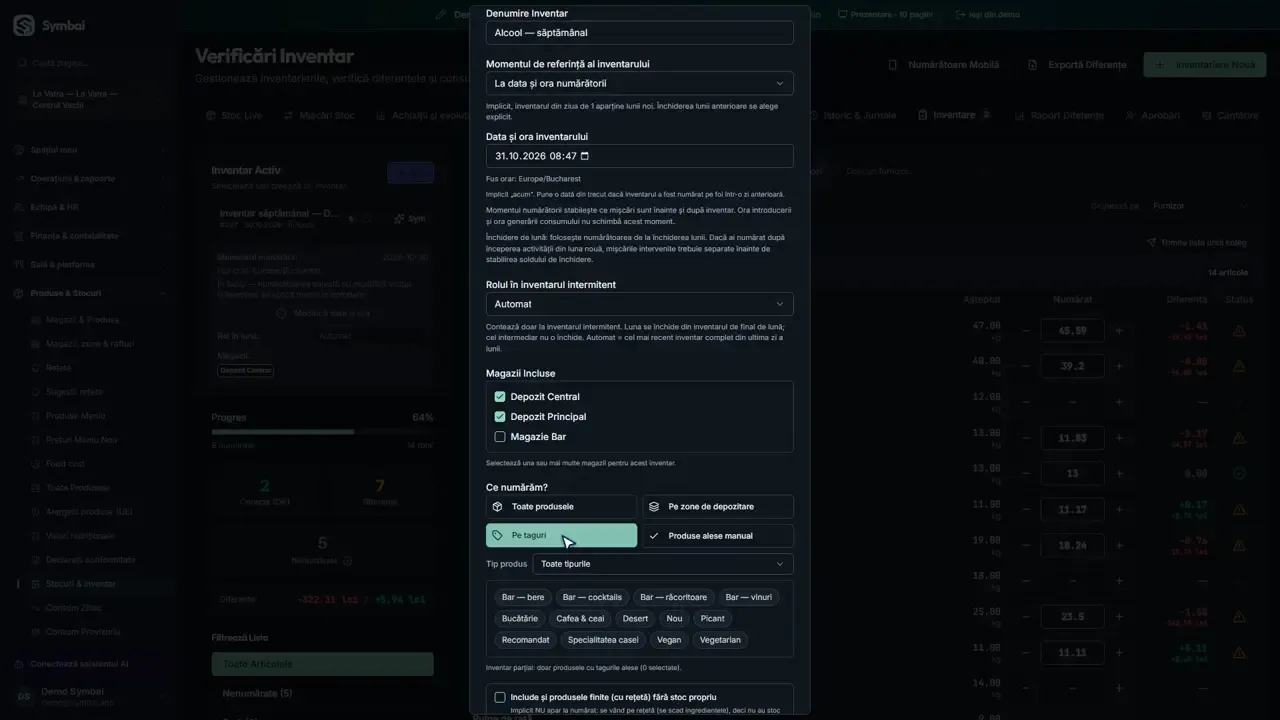Viewport: 1280px width, 720px height.
Task: Click the "Inventariere Nouă" button
Action: click(1205, 65)
